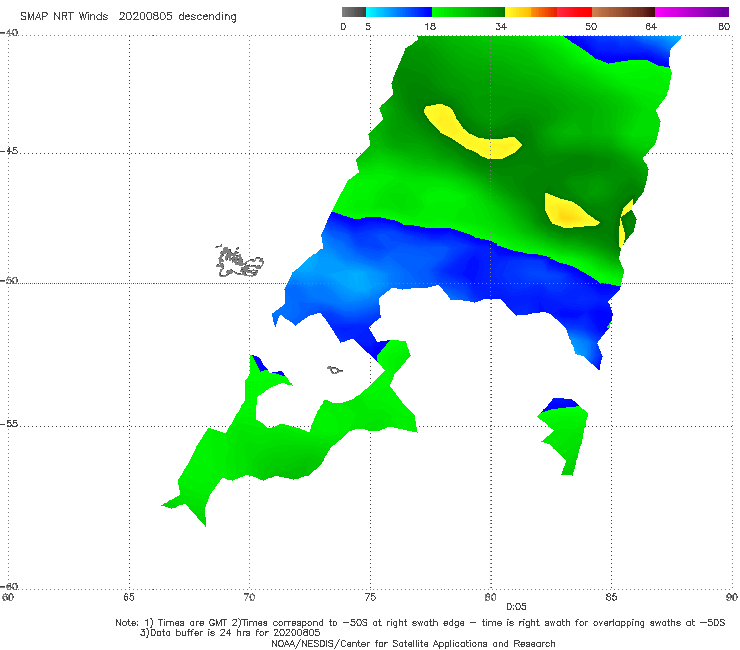Click the NOAA/NESDIS credit line at the bottom
Viewport: 740px width, 650px height.
point(413,643)
